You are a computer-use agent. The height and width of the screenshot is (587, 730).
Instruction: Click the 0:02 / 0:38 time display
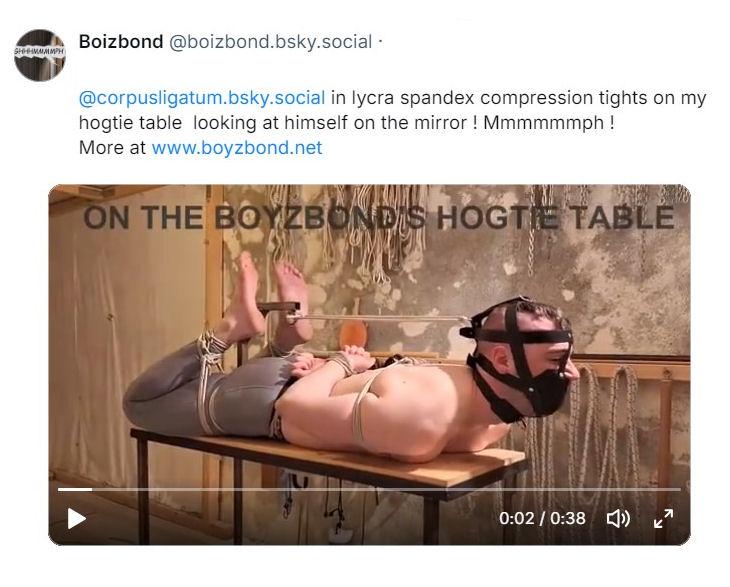tap(542, 518)
